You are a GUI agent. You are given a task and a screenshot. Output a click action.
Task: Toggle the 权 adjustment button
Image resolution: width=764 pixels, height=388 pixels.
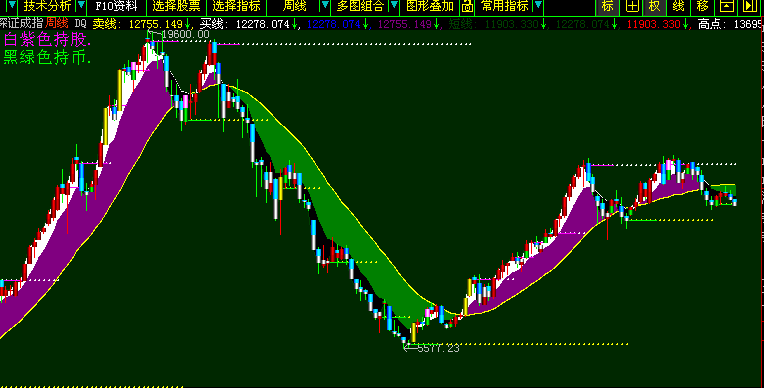pos(654,7)
